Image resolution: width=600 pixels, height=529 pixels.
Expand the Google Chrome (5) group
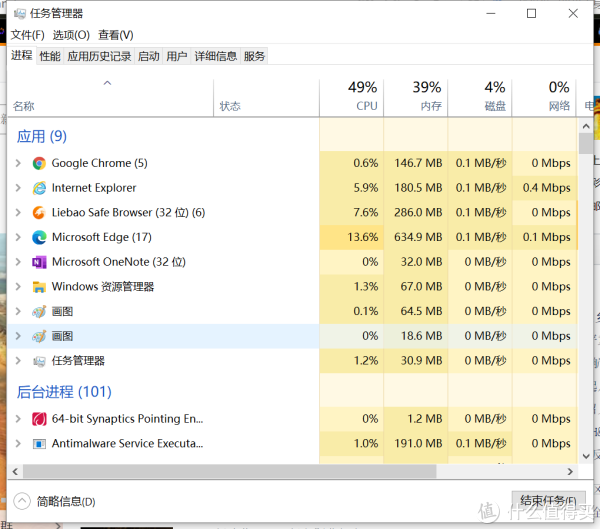pyautogui.click(x=18, y=163)
